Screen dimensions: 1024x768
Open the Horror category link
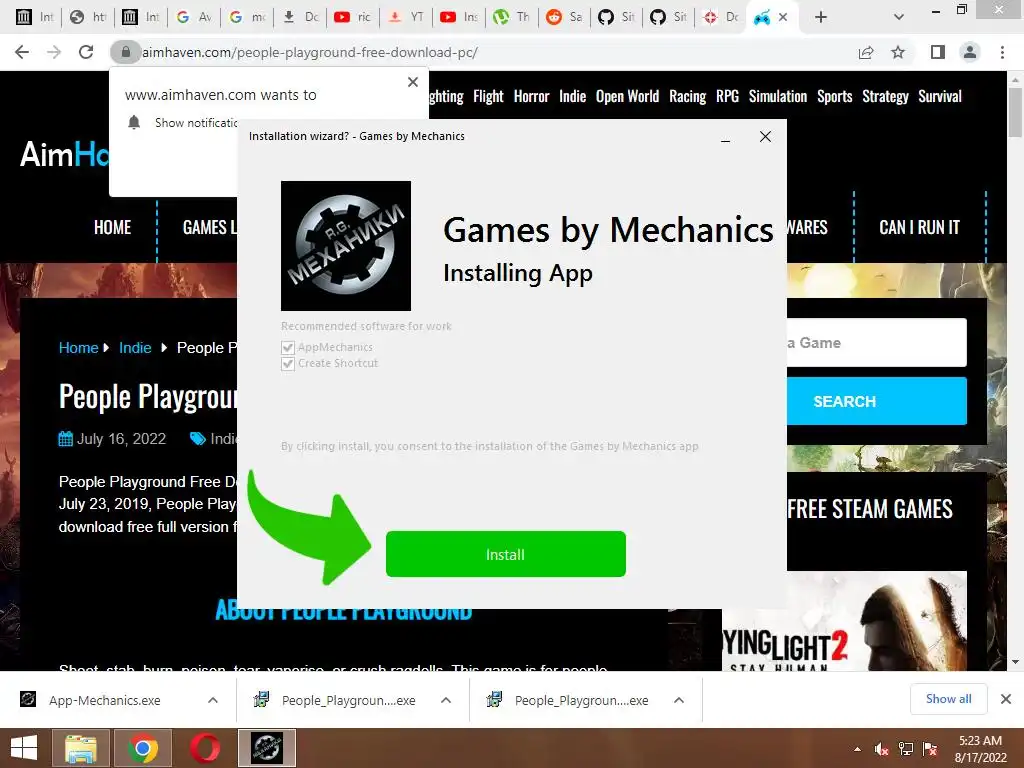point(531,97)
